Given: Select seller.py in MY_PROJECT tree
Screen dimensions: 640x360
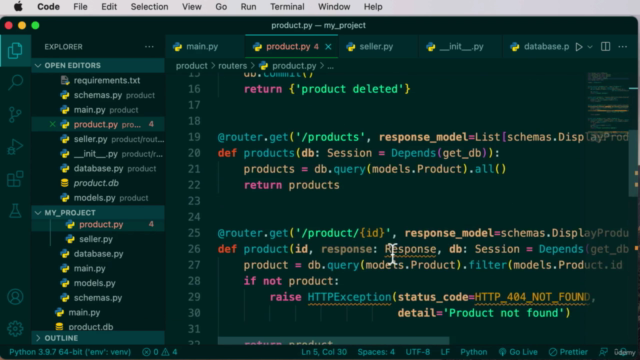Looking at the screenshot, I should [x=98, y=239].
